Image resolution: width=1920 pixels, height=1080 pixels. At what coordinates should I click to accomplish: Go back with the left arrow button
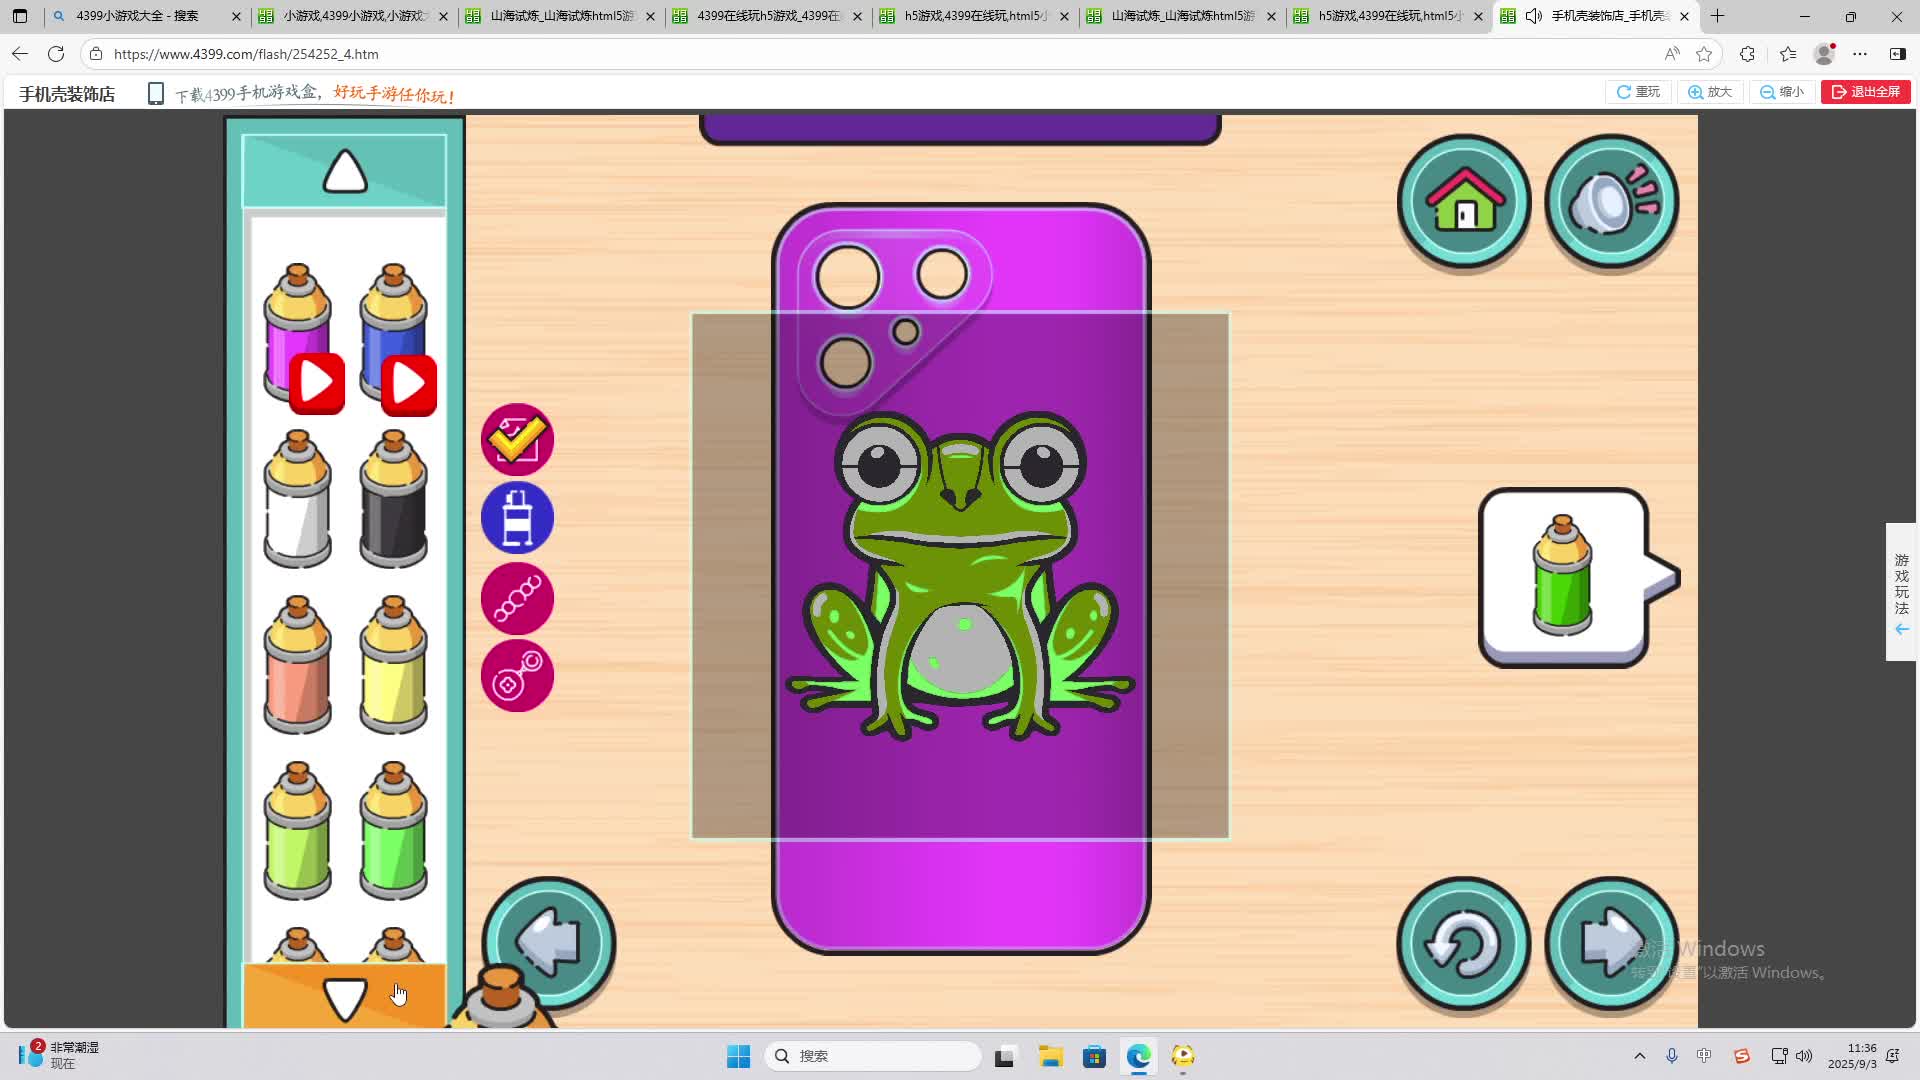(549, 941)
